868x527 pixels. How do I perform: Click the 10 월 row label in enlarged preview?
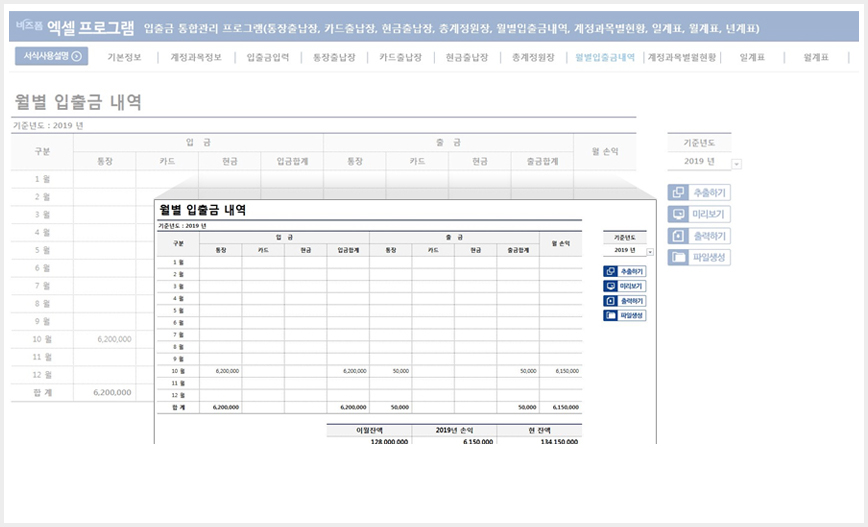[178, 371]
